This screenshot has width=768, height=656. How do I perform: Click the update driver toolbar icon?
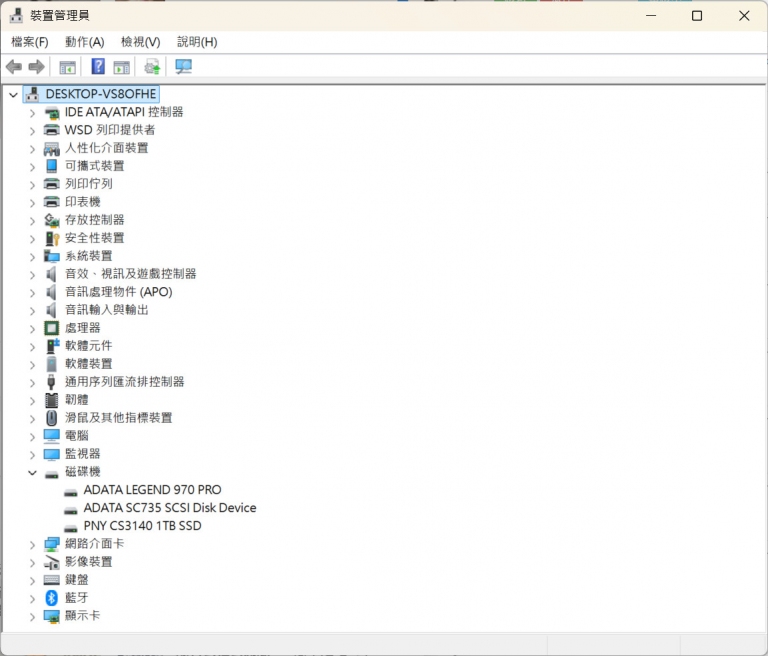(152, 67)
